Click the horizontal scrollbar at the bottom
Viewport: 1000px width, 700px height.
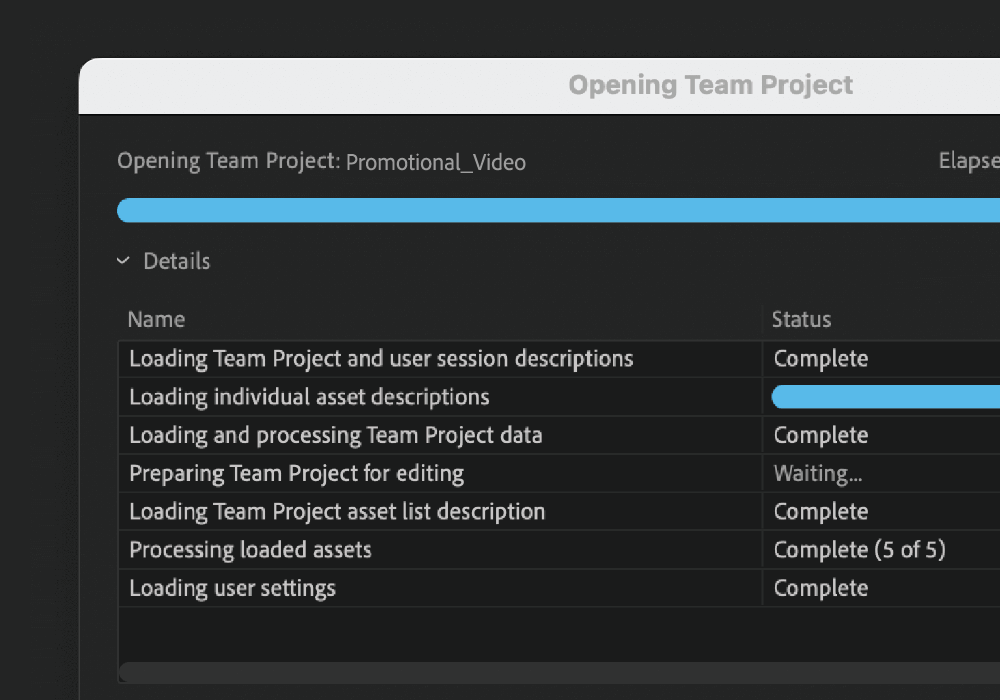pos(558,673)
